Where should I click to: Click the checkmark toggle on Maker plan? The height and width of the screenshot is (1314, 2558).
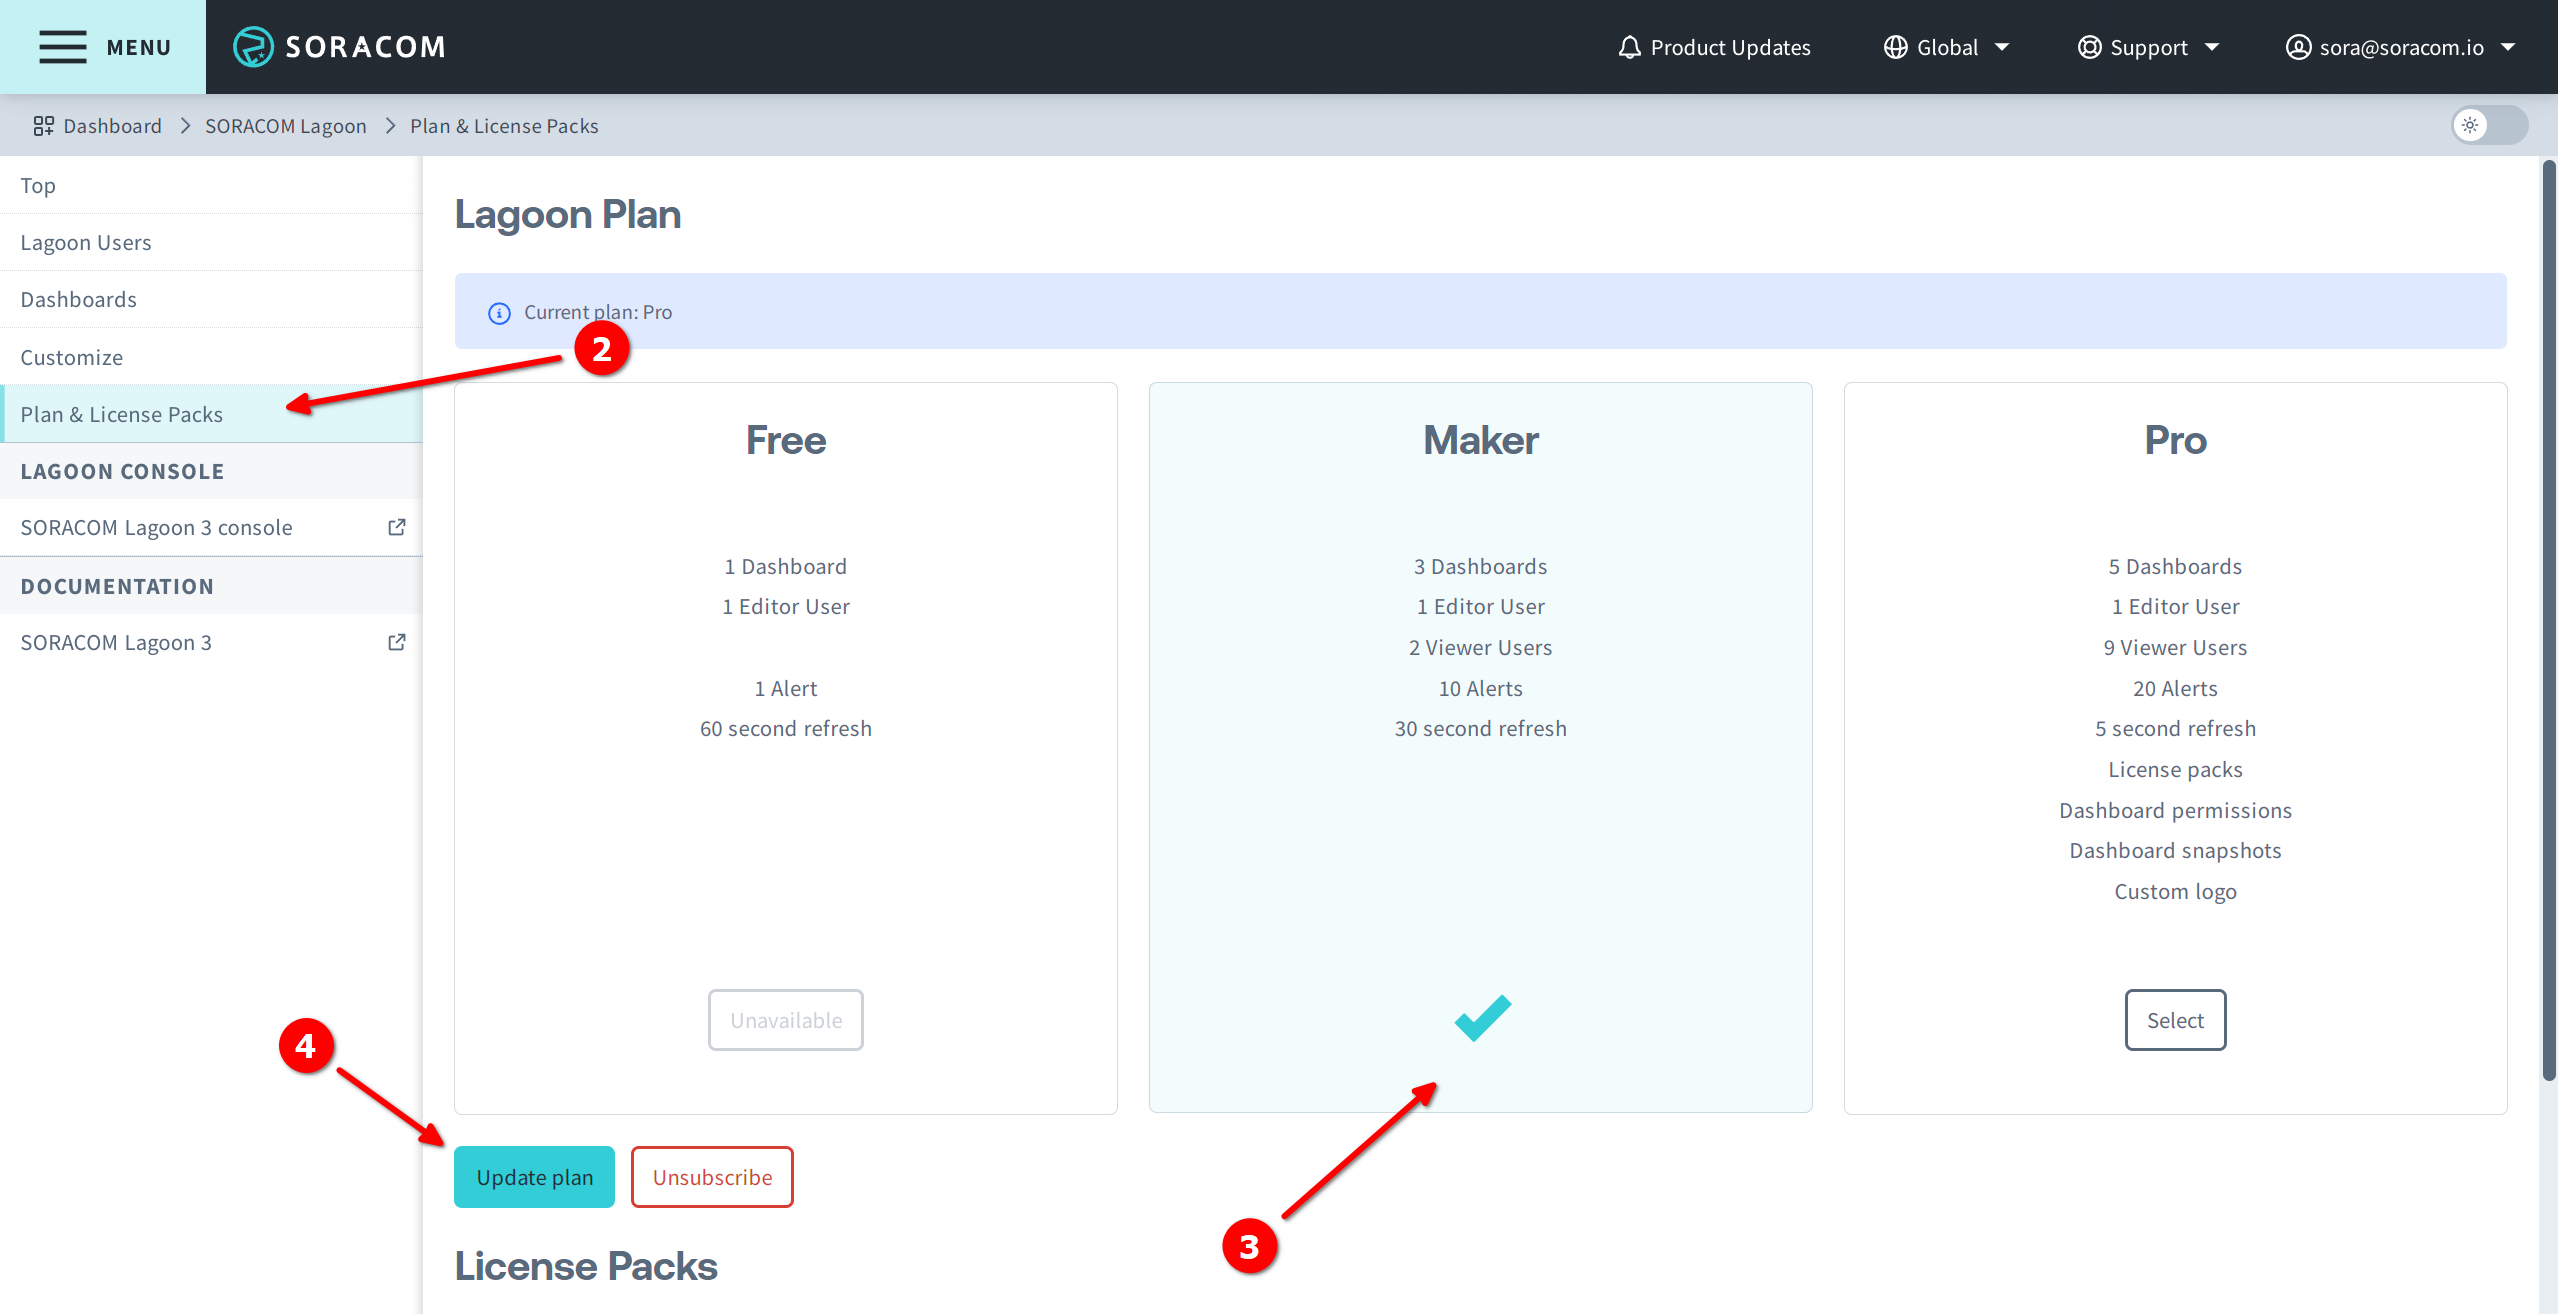[1481, 1016]
